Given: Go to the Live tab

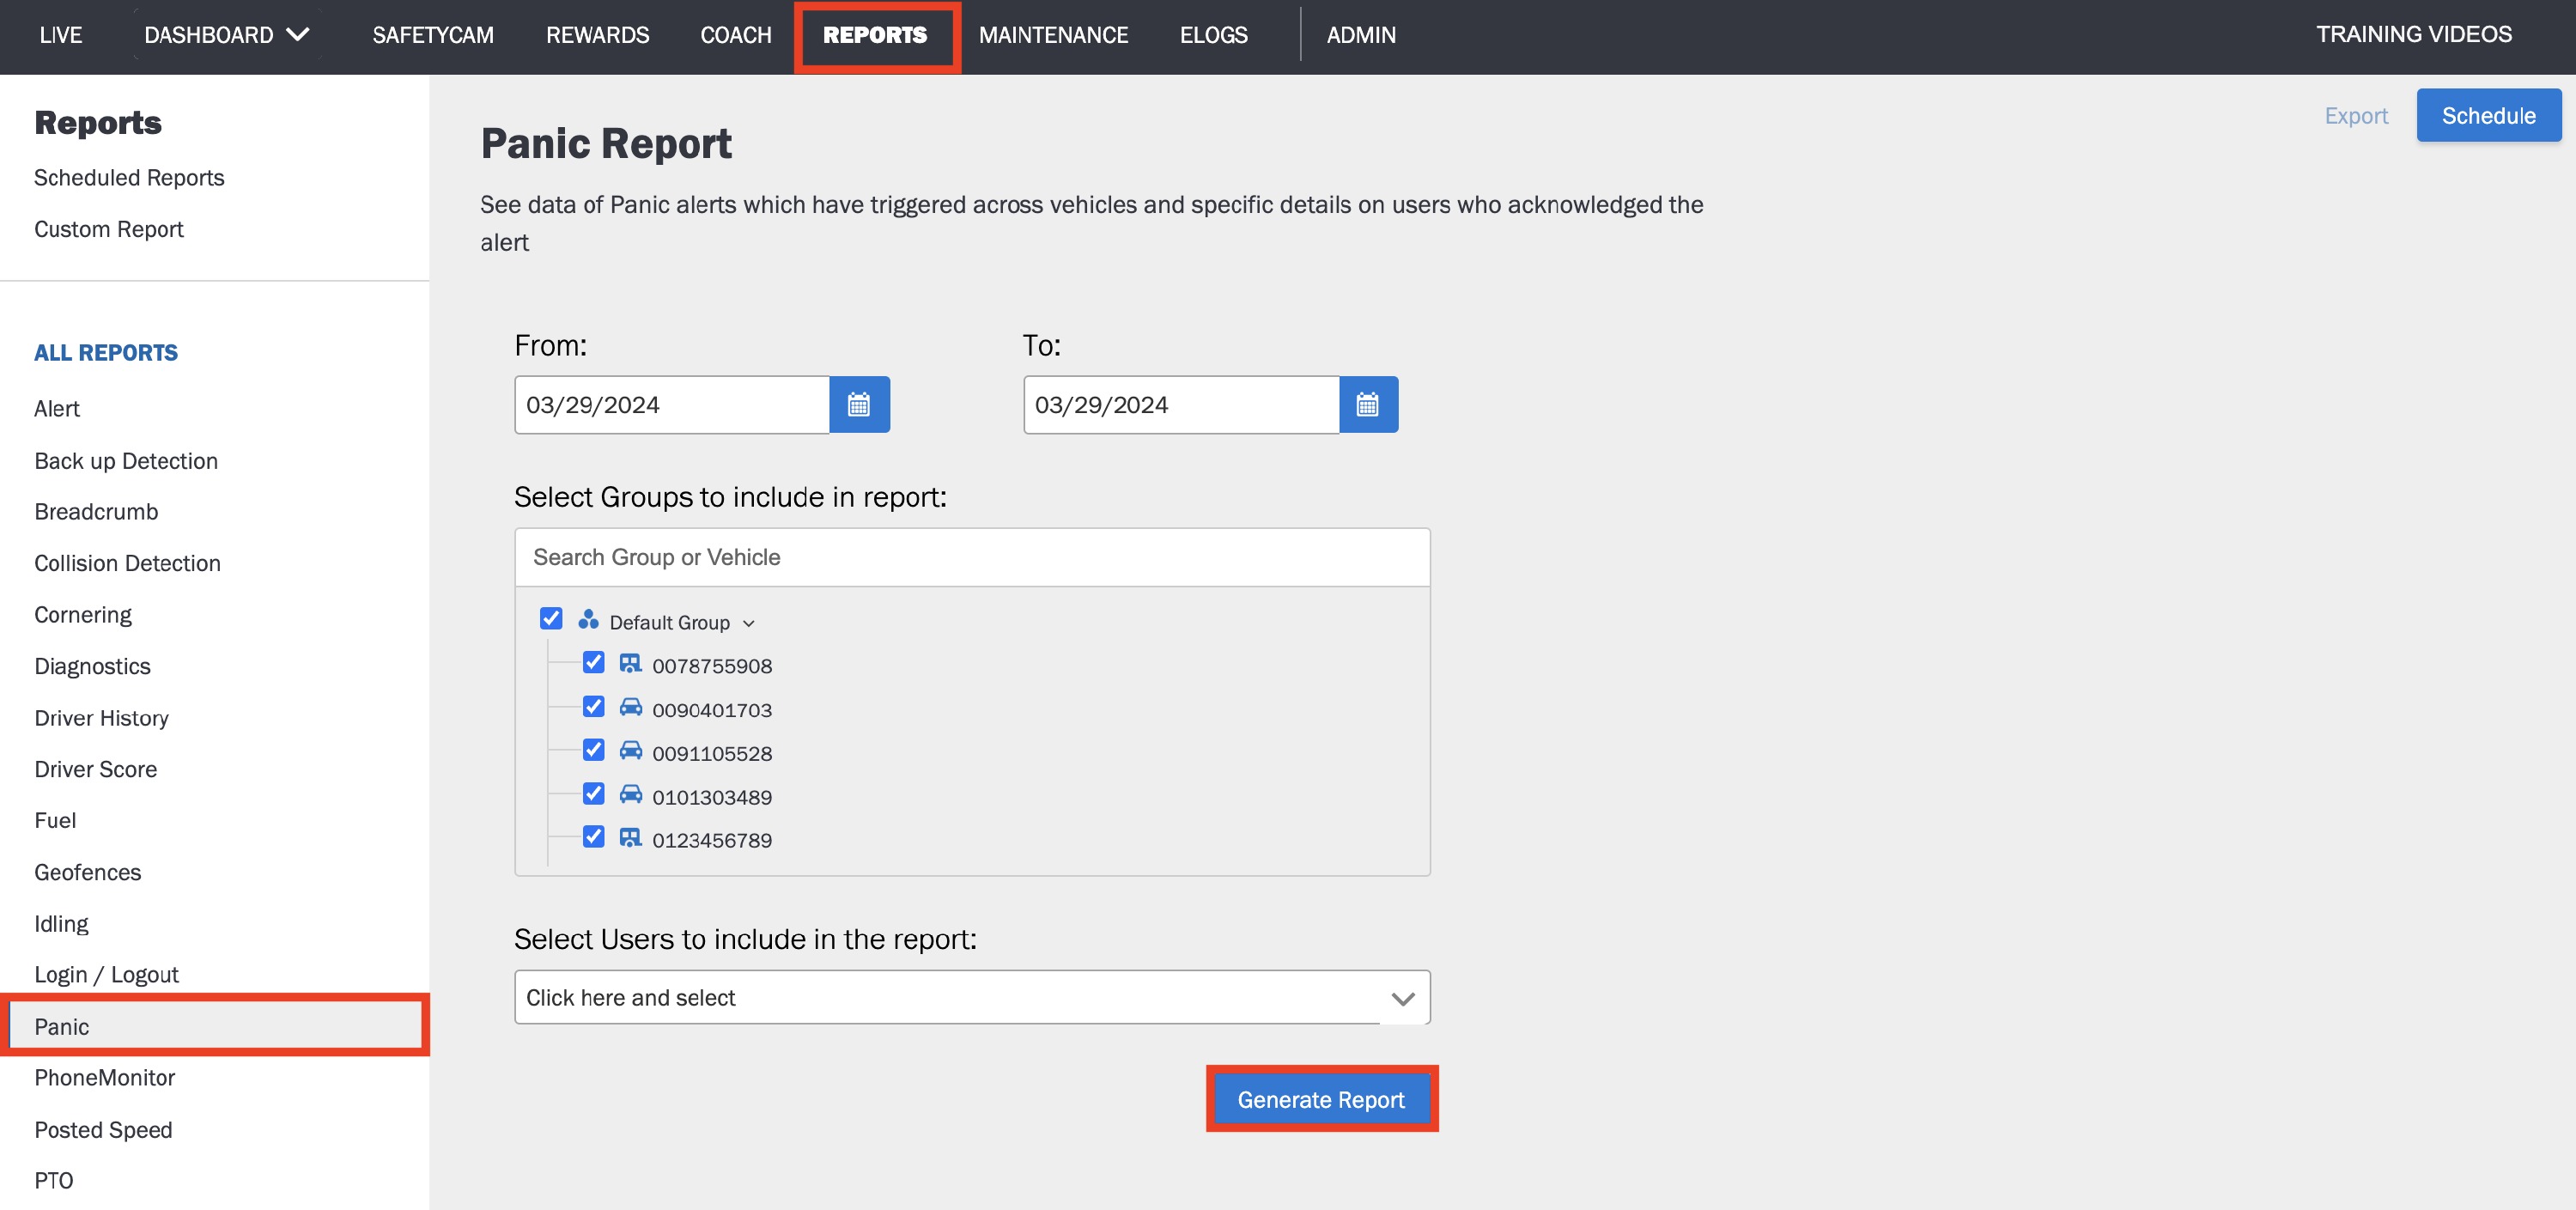Looking at the screenshot, I should pos(61,35).
